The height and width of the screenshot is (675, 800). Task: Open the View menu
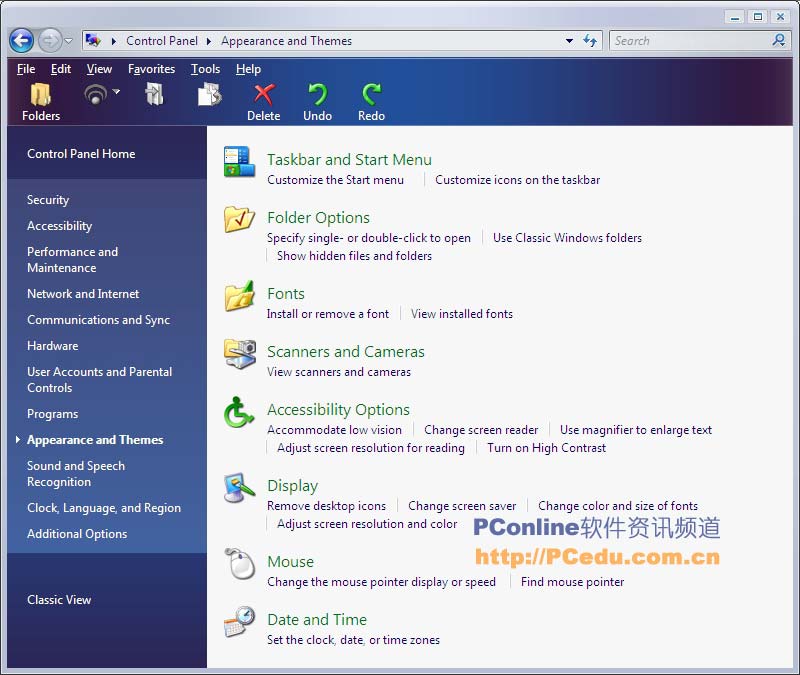pyautogui.click(x=99, y=69)
